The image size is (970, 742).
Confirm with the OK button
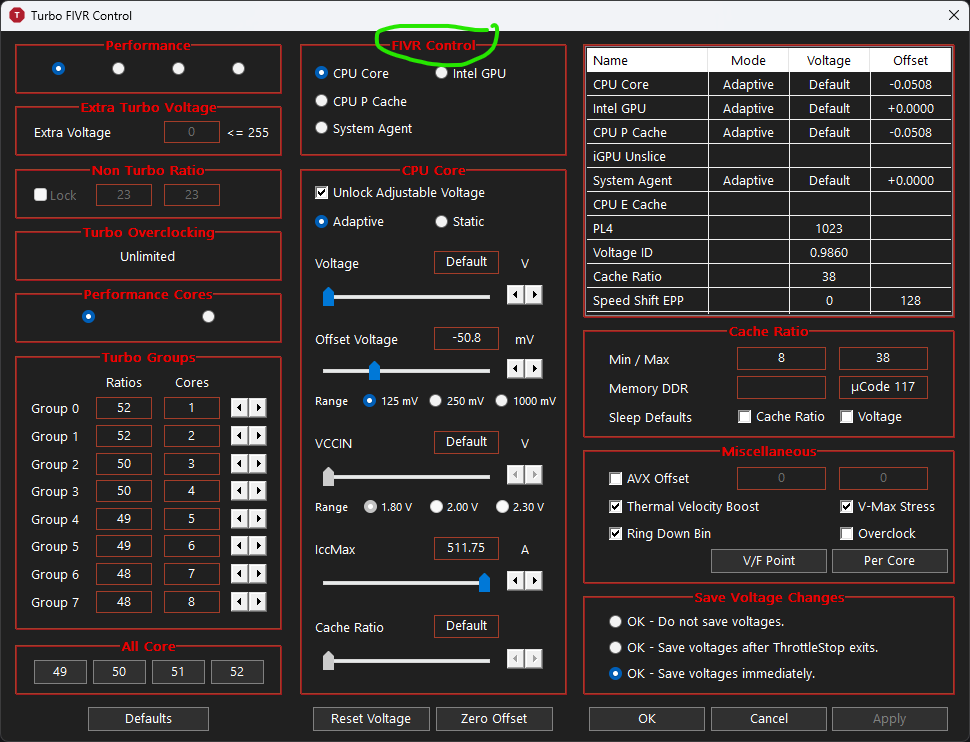[647, 718]
